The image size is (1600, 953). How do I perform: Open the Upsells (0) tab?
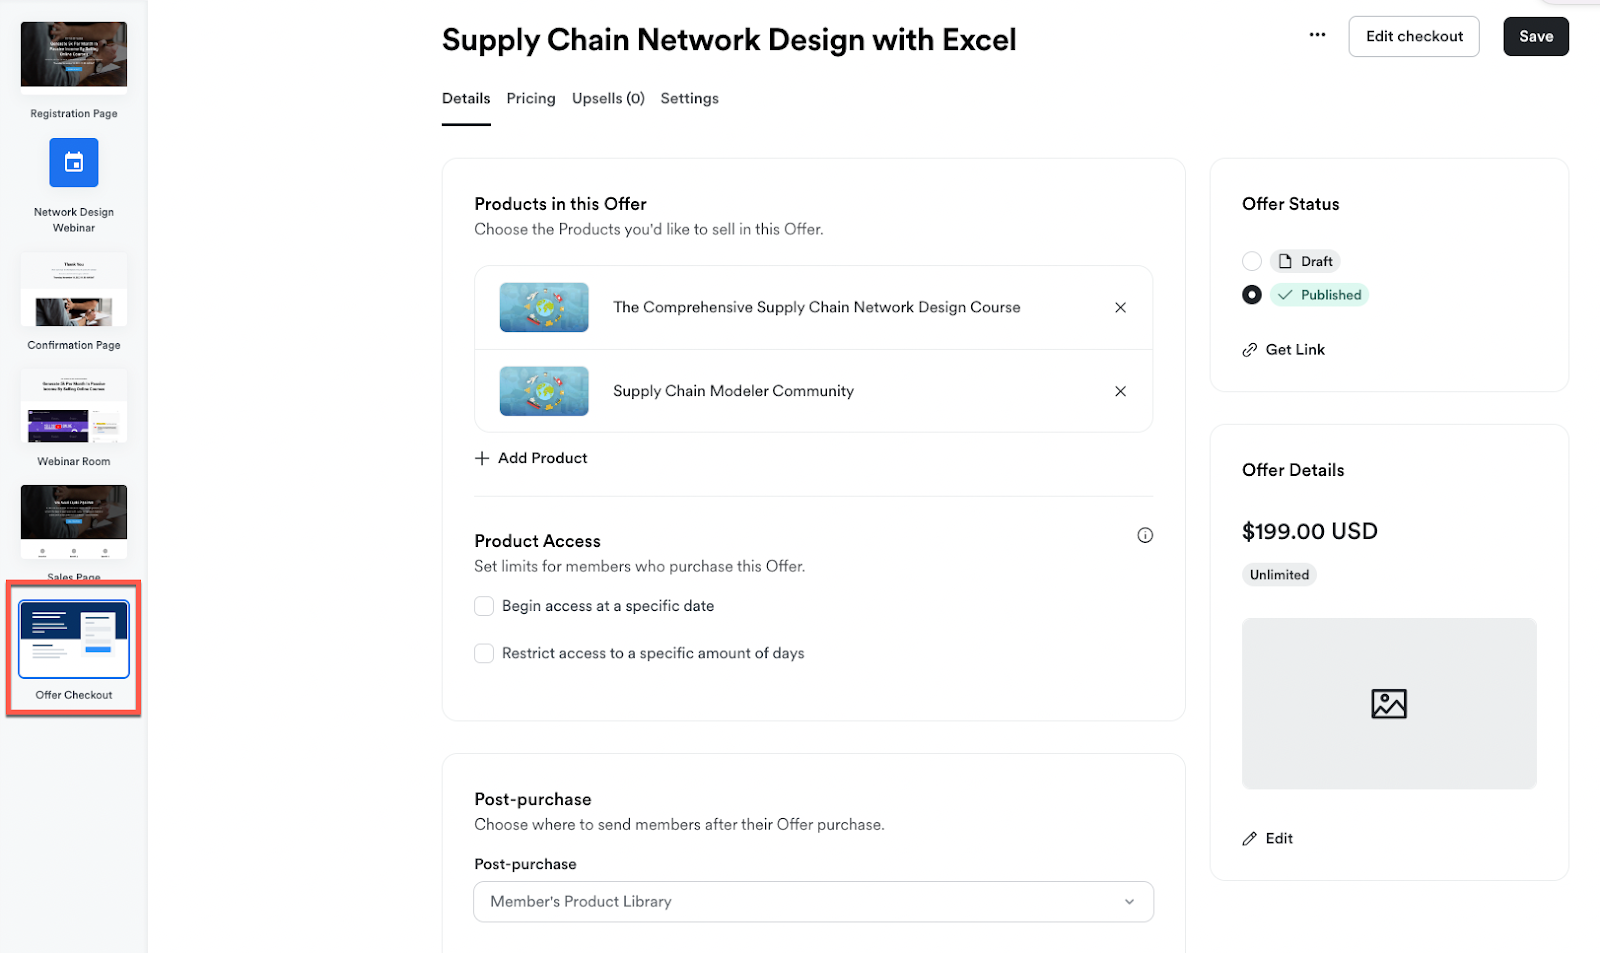tap(608, 98)
